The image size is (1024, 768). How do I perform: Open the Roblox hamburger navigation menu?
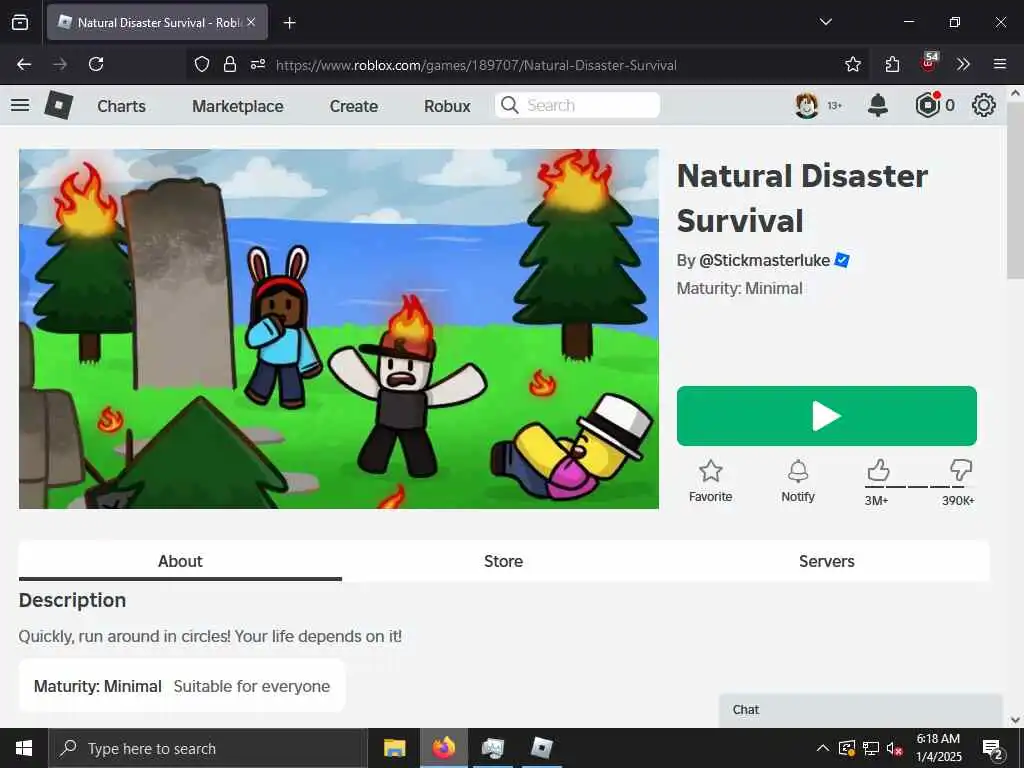click(x=20, y=105)
